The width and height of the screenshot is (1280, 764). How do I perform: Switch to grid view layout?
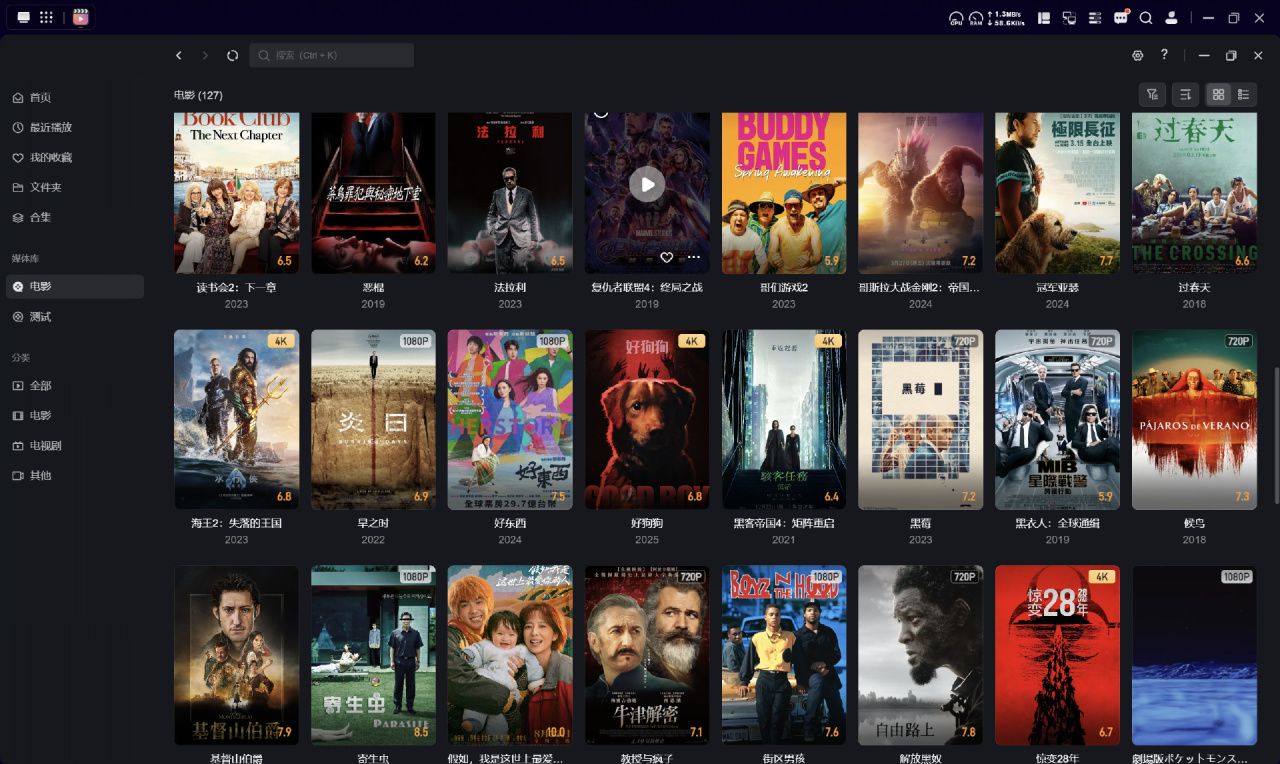(x=1218, y=95)
